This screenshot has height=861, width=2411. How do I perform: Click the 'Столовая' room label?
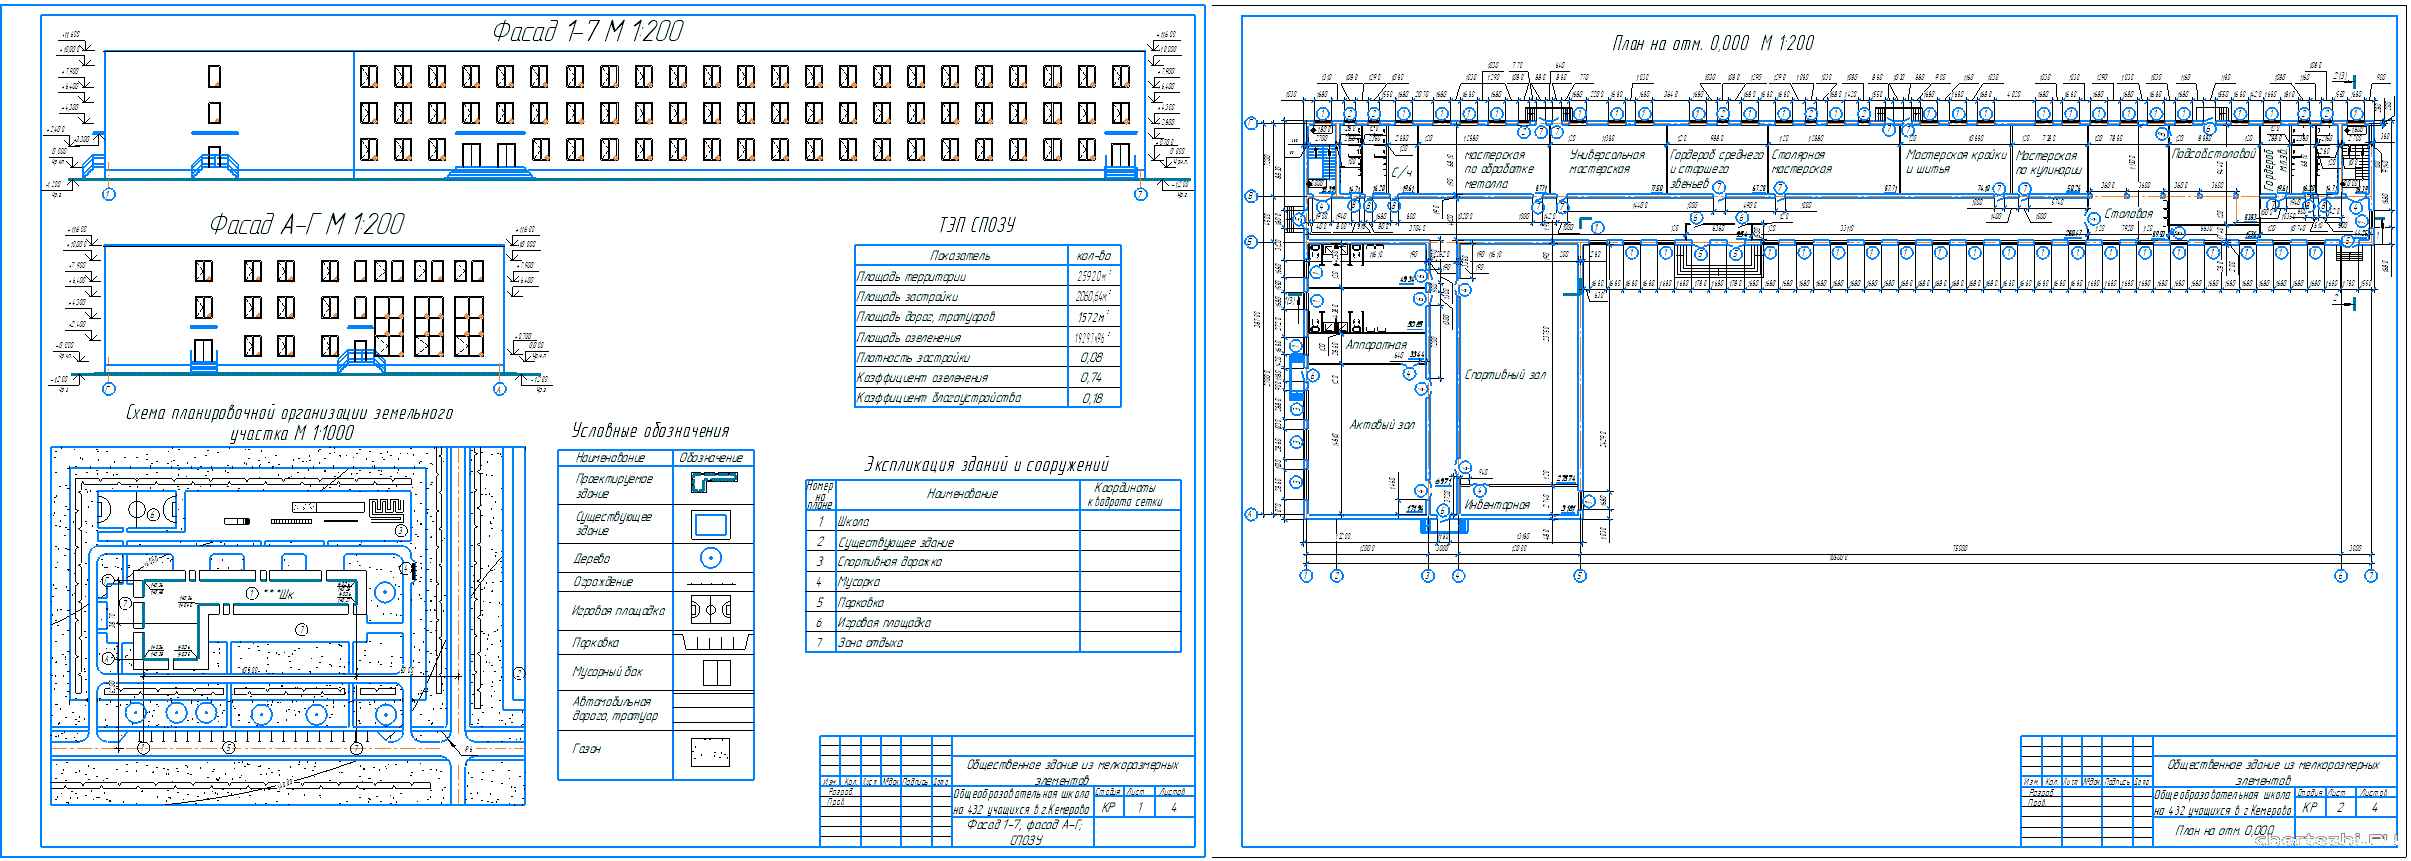2128,213
